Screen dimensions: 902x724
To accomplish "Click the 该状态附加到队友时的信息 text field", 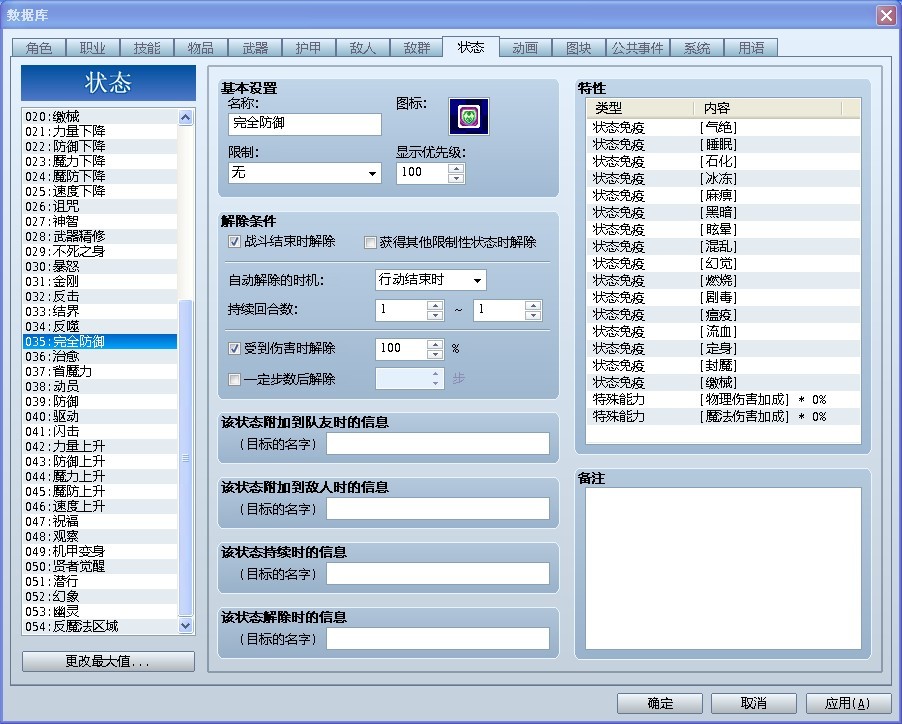I will 438,444.
